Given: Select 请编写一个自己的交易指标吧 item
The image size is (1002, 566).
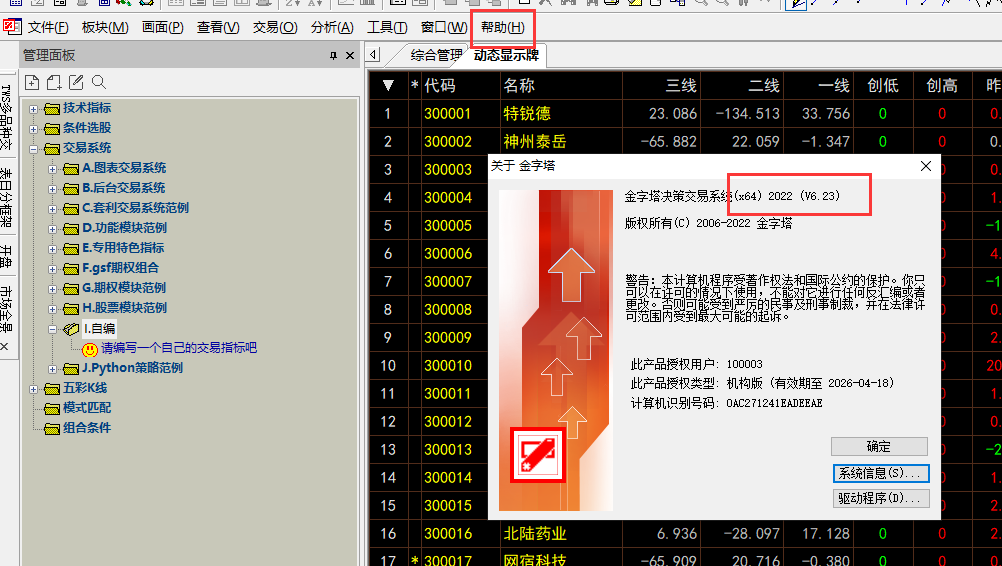Looking at the screenshot, I should 179,348.
